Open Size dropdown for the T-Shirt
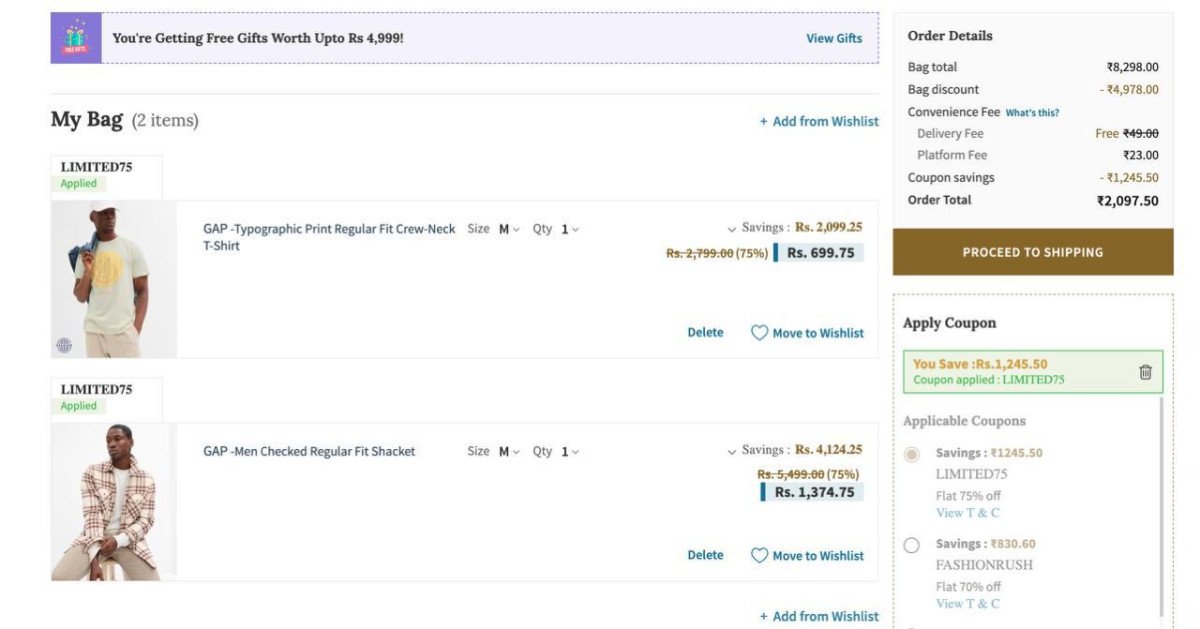Image resolution: width=1200 pixels, height=629 pixels. [509, 229]
